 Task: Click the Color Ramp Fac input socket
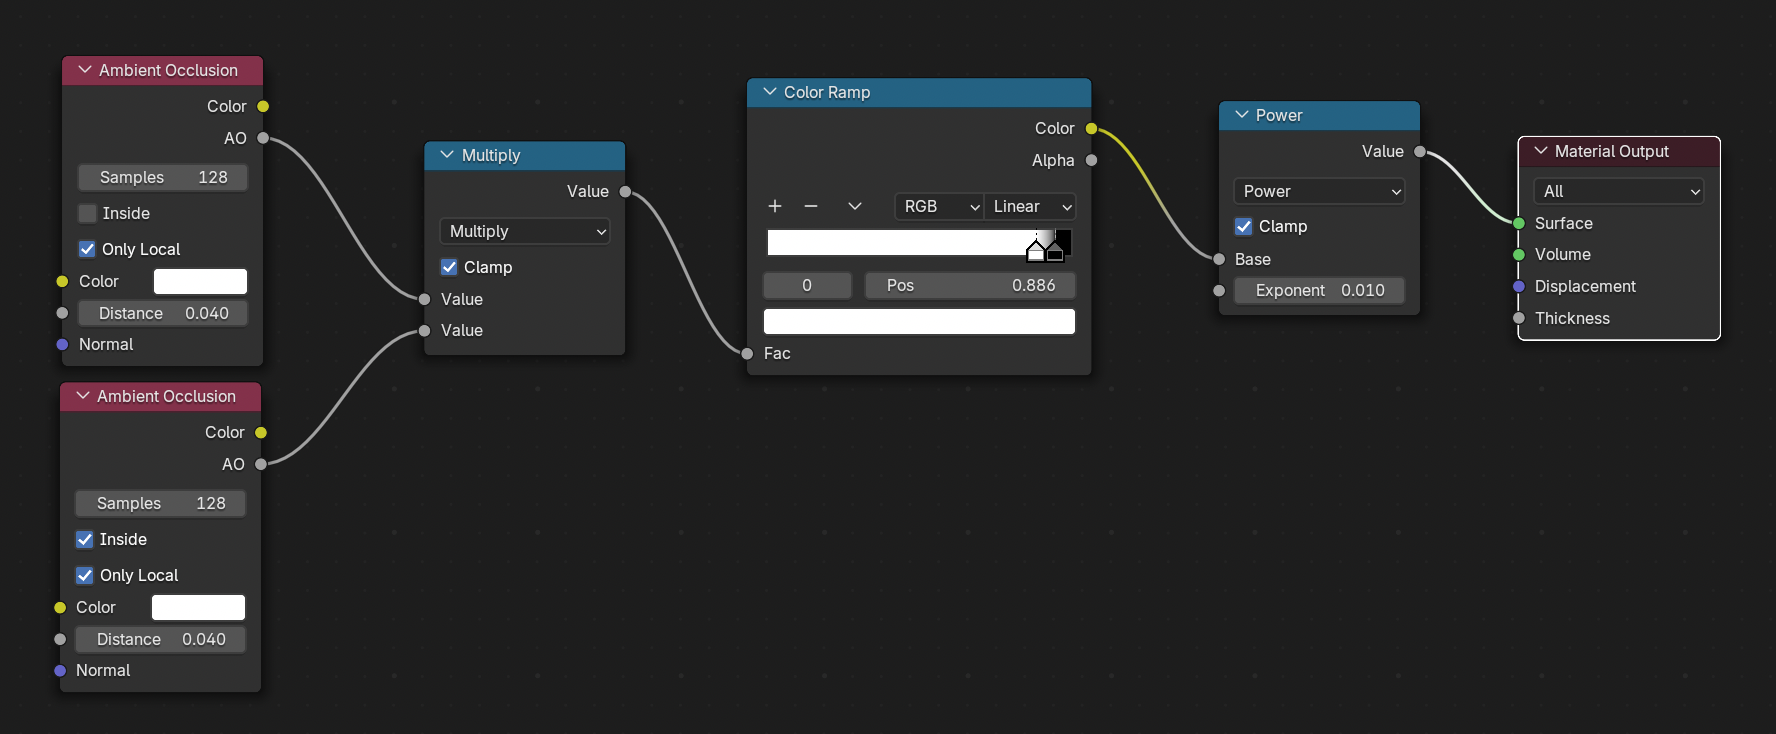[747, 353]
